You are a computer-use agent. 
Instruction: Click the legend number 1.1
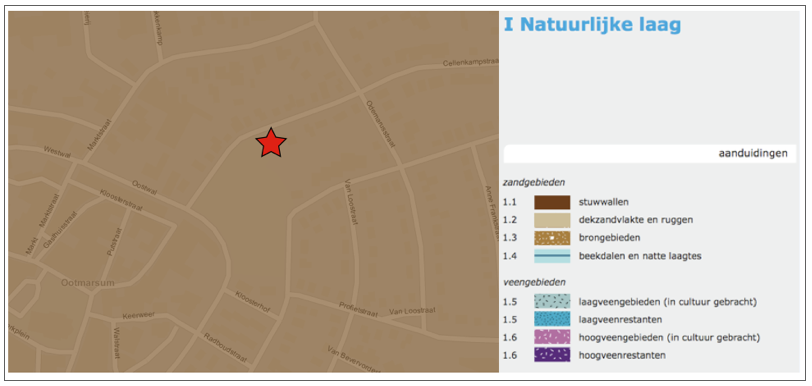pos(510,202)
